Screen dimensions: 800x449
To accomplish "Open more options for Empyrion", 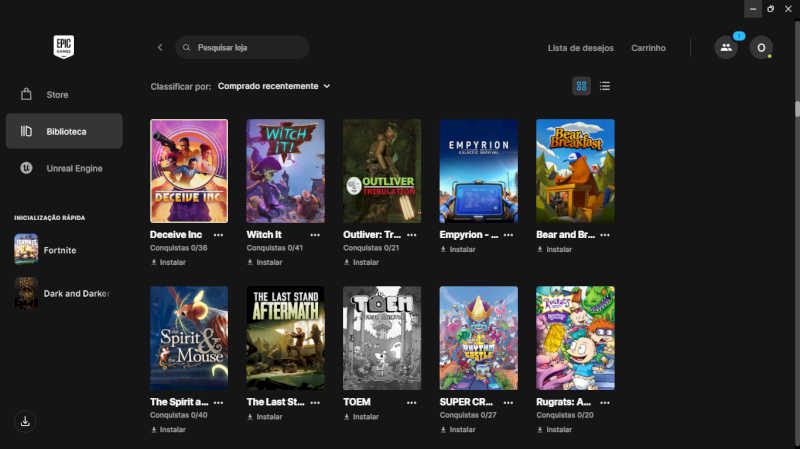I will pos(508,235).
